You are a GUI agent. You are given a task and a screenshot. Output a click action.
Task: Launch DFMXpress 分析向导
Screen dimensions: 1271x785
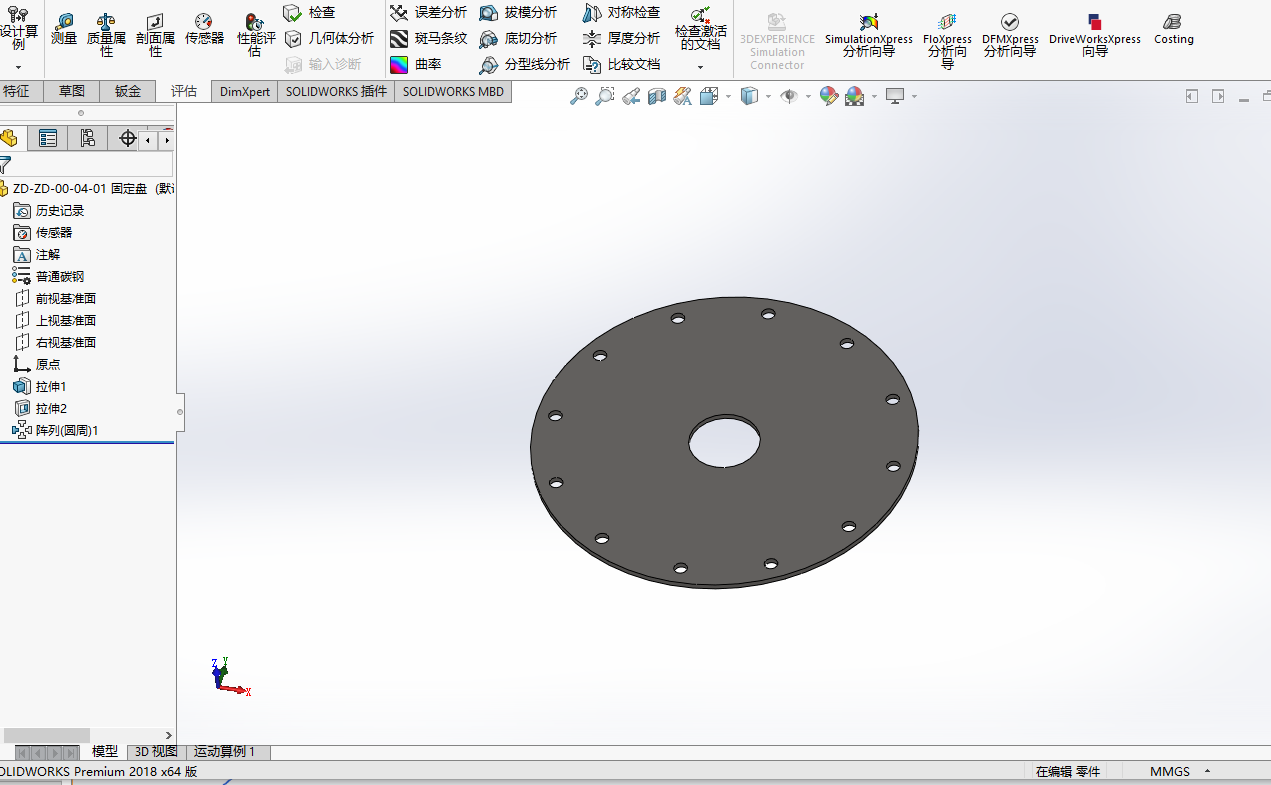click(x=1010, y=36)
